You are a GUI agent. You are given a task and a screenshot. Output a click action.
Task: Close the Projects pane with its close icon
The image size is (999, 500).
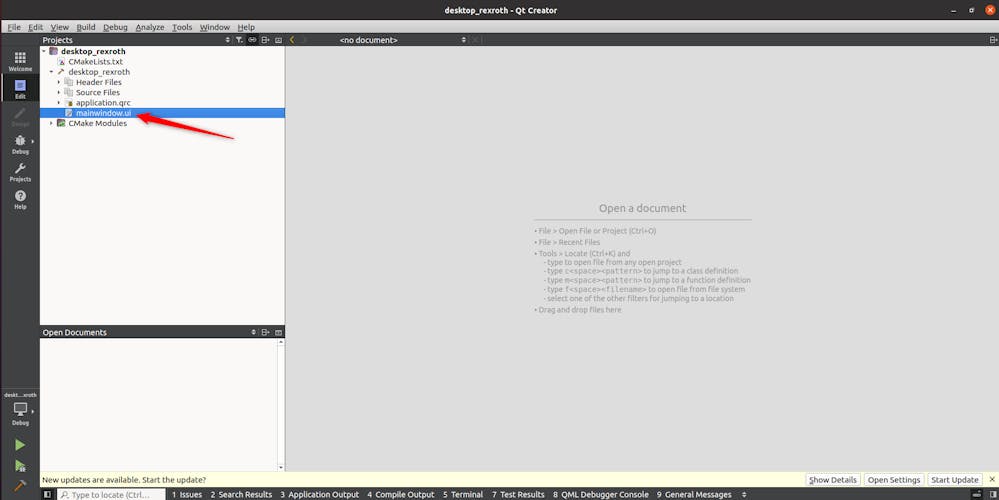(278, 39)
